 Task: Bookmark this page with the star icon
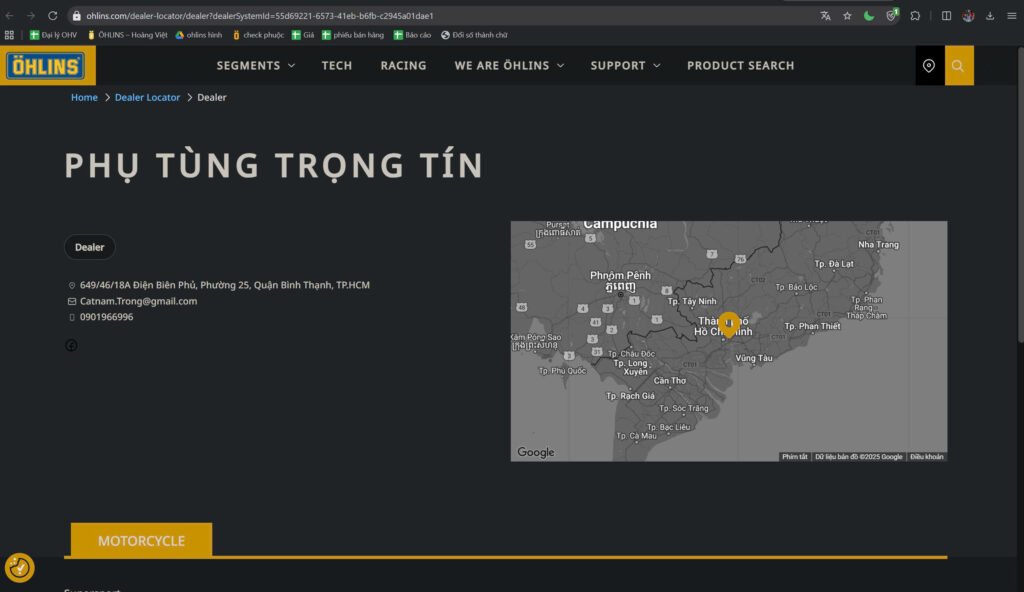847,16
